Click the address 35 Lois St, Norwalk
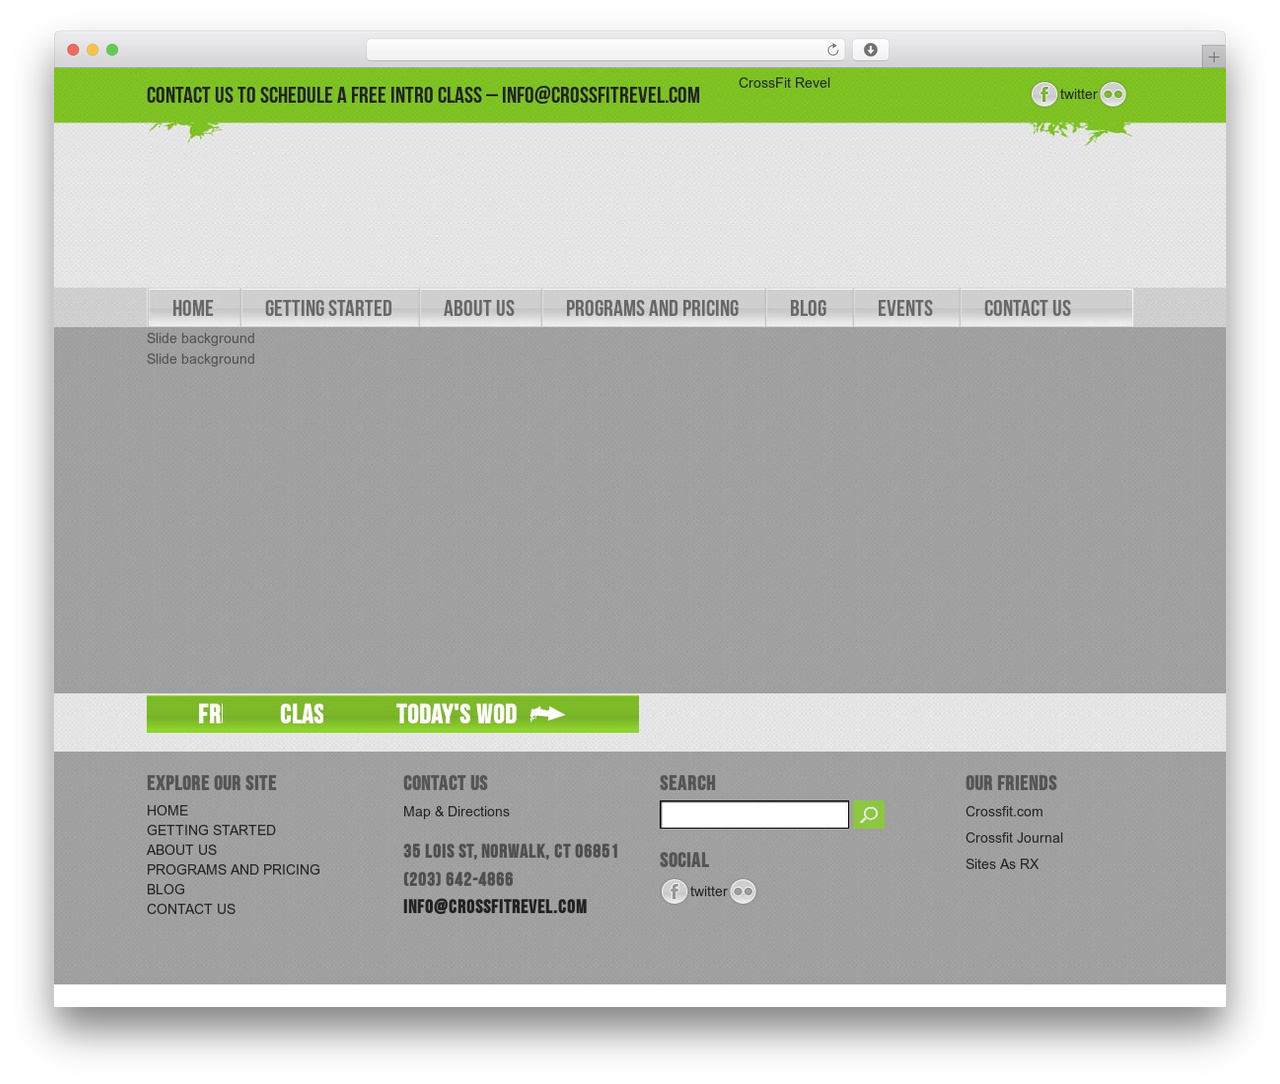The width and height of the screenshot is (1280, 1084). click(511, 851)
